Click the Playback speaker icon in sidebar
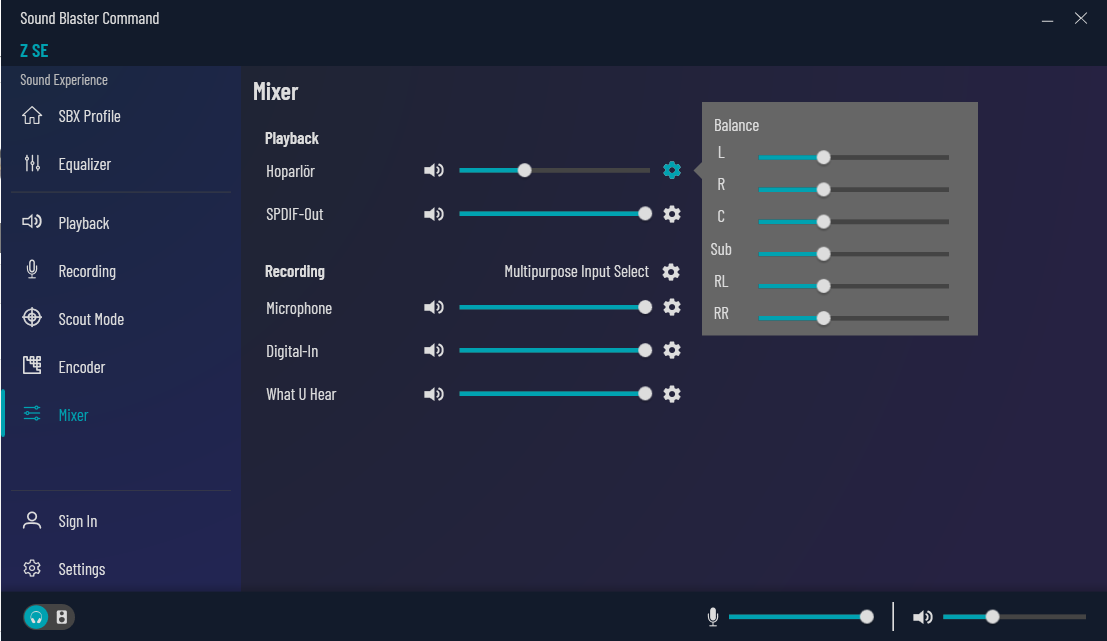 click(32, 222)
